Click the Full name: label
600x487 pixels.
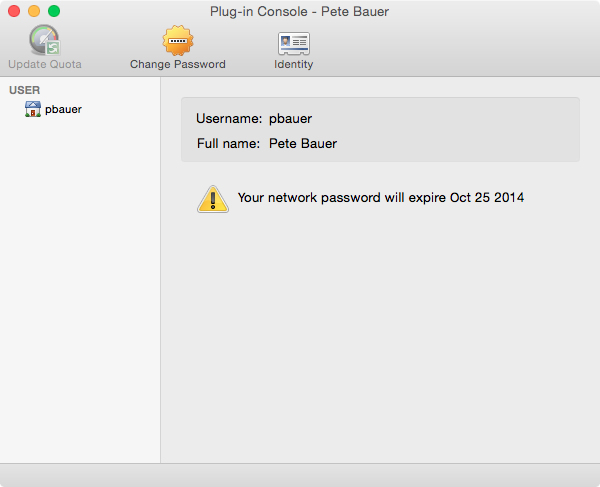(228, 143)
